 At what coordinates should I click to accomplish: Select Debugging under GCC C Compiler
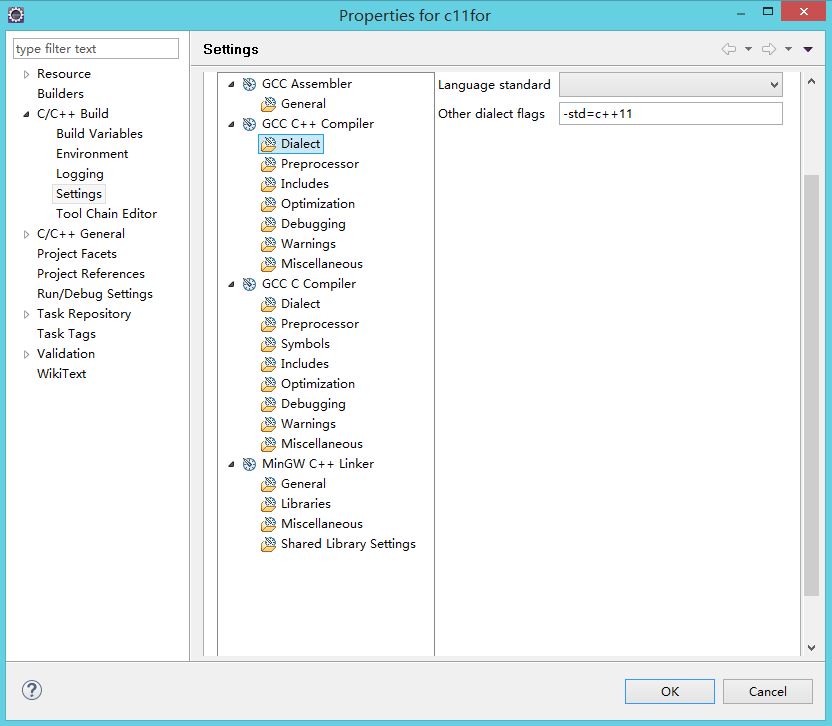click(313, 404)
